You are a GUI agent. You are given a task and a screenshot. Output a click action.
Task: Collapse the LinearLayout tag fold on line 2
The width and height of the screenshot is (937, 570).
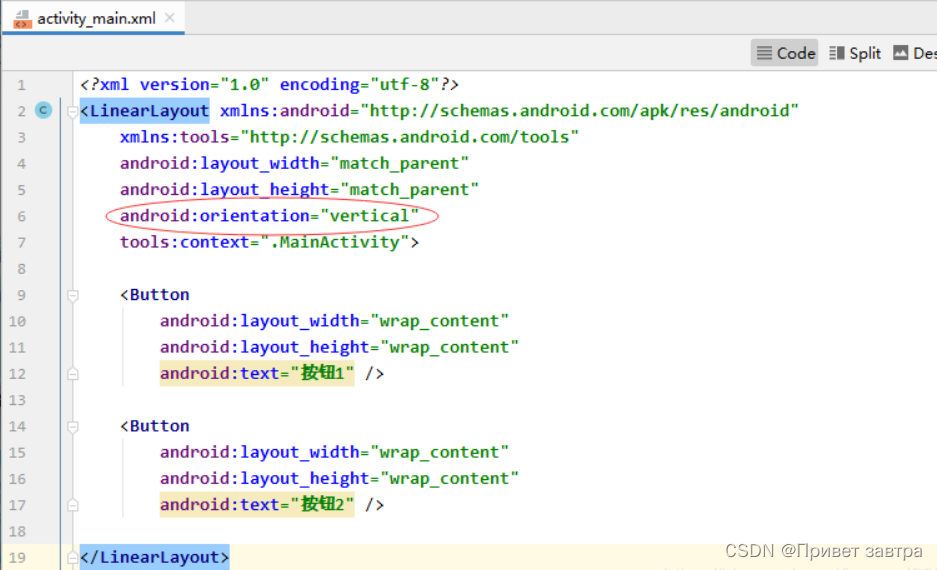click(73, 111)
